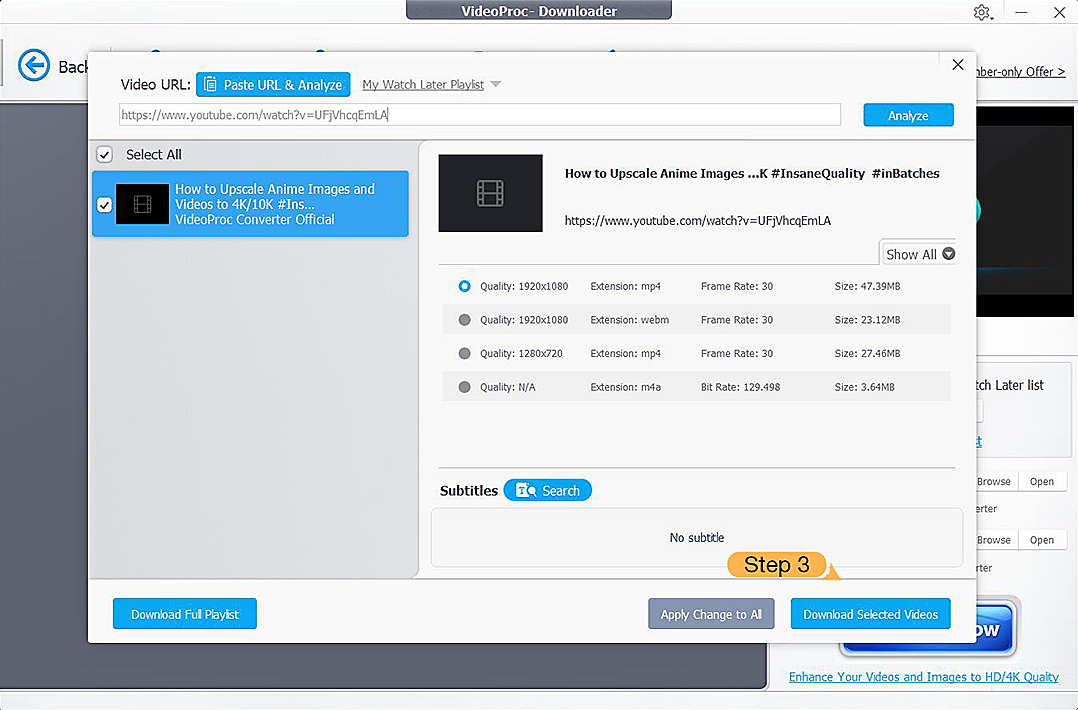
Task: Click Extension: webm text
Action: [629, 320]
